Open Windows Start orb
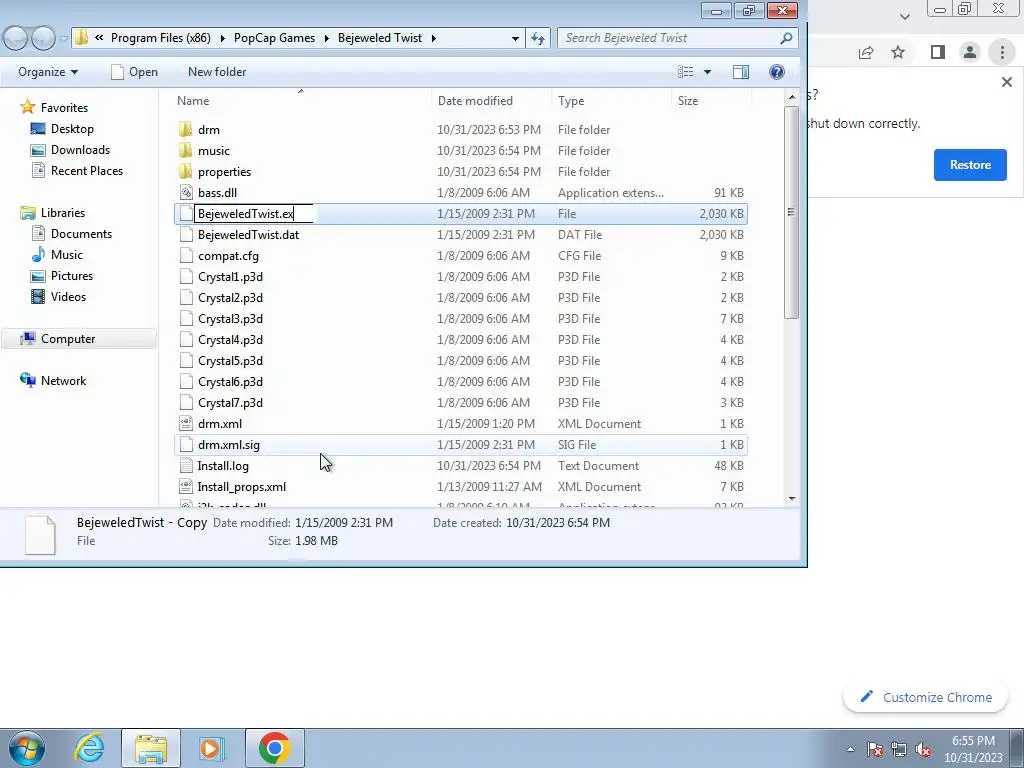Viewport: 1024px width, 768px height. click(x=26, y=748)
